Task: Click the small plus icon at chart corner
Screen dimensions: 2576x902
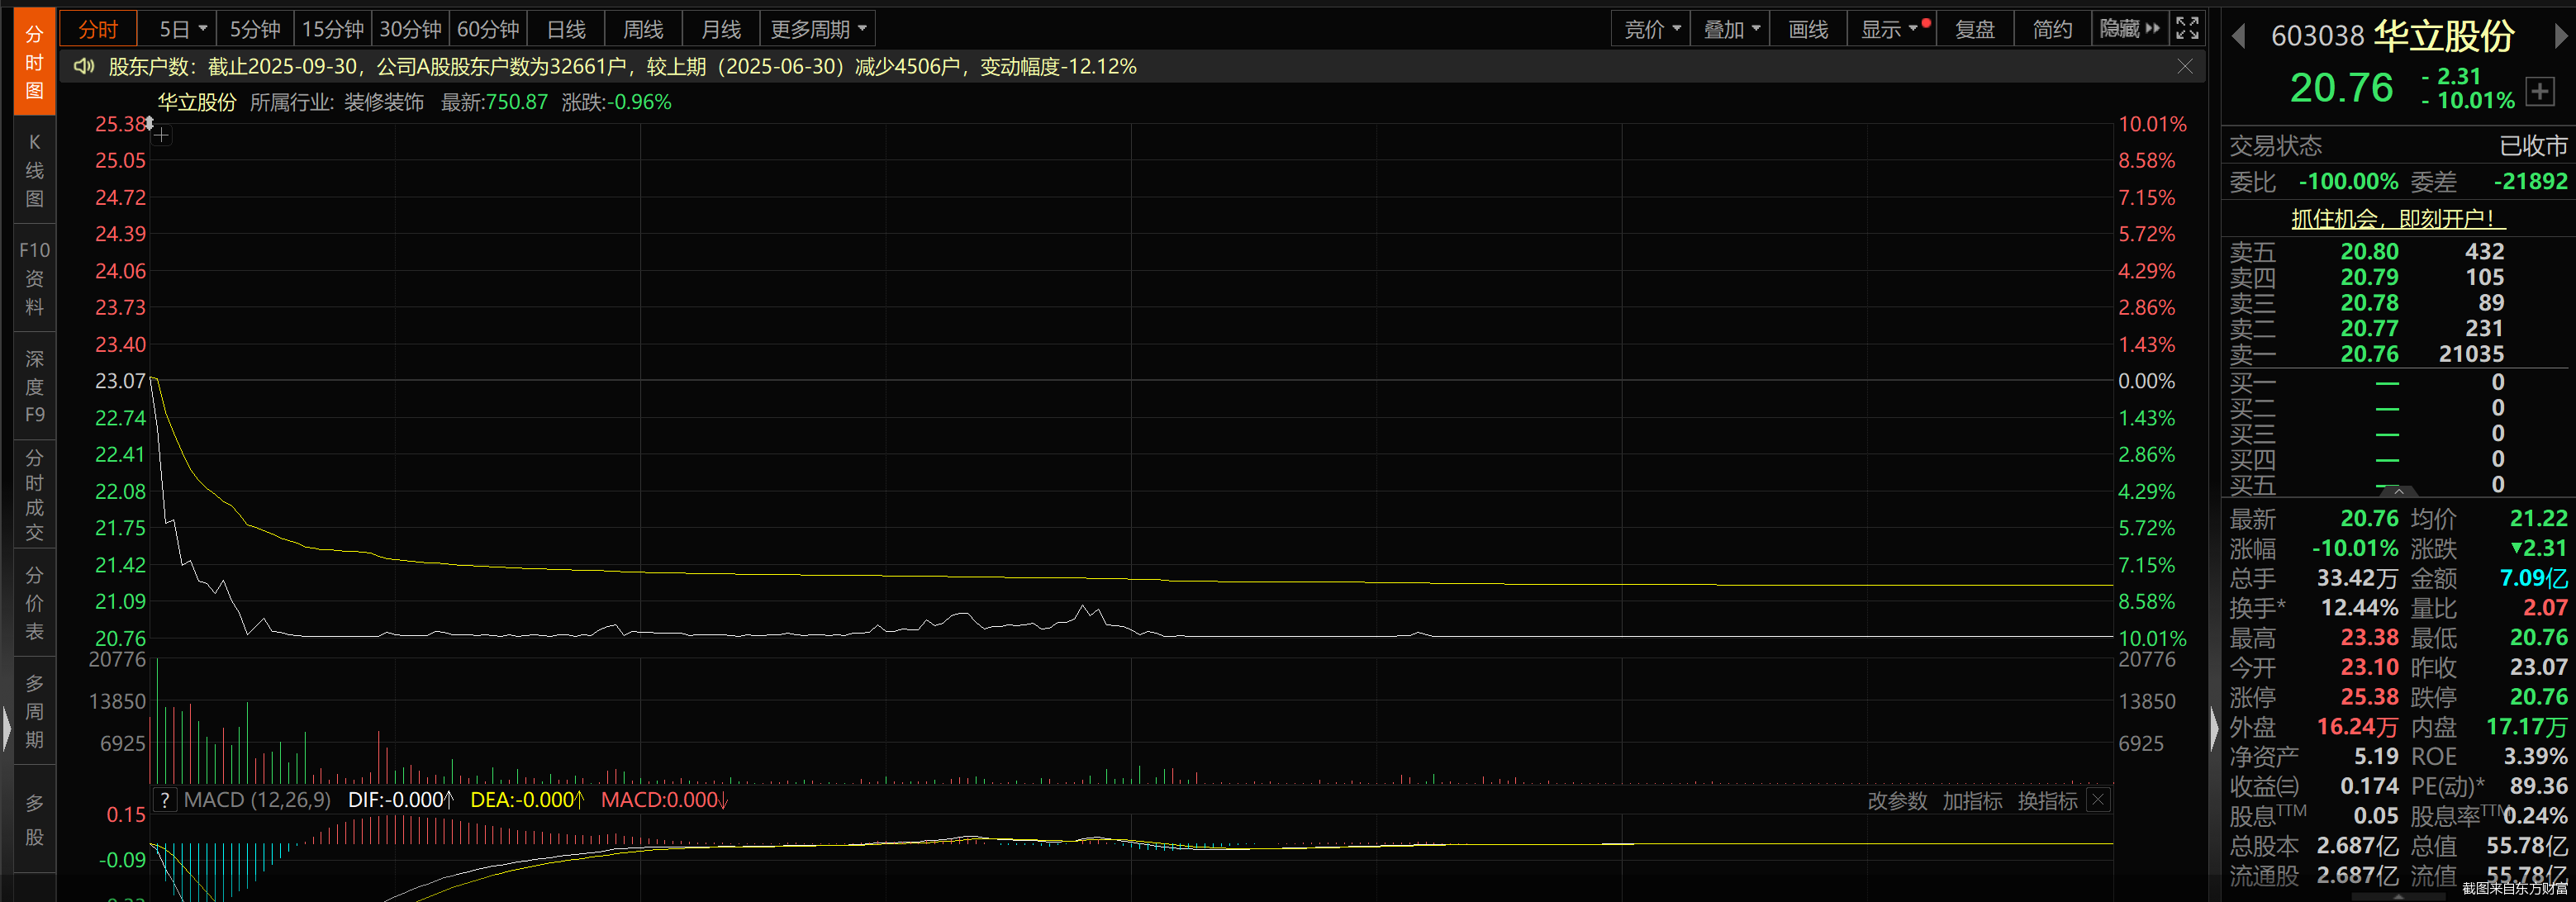Action: tap(162, 135)
